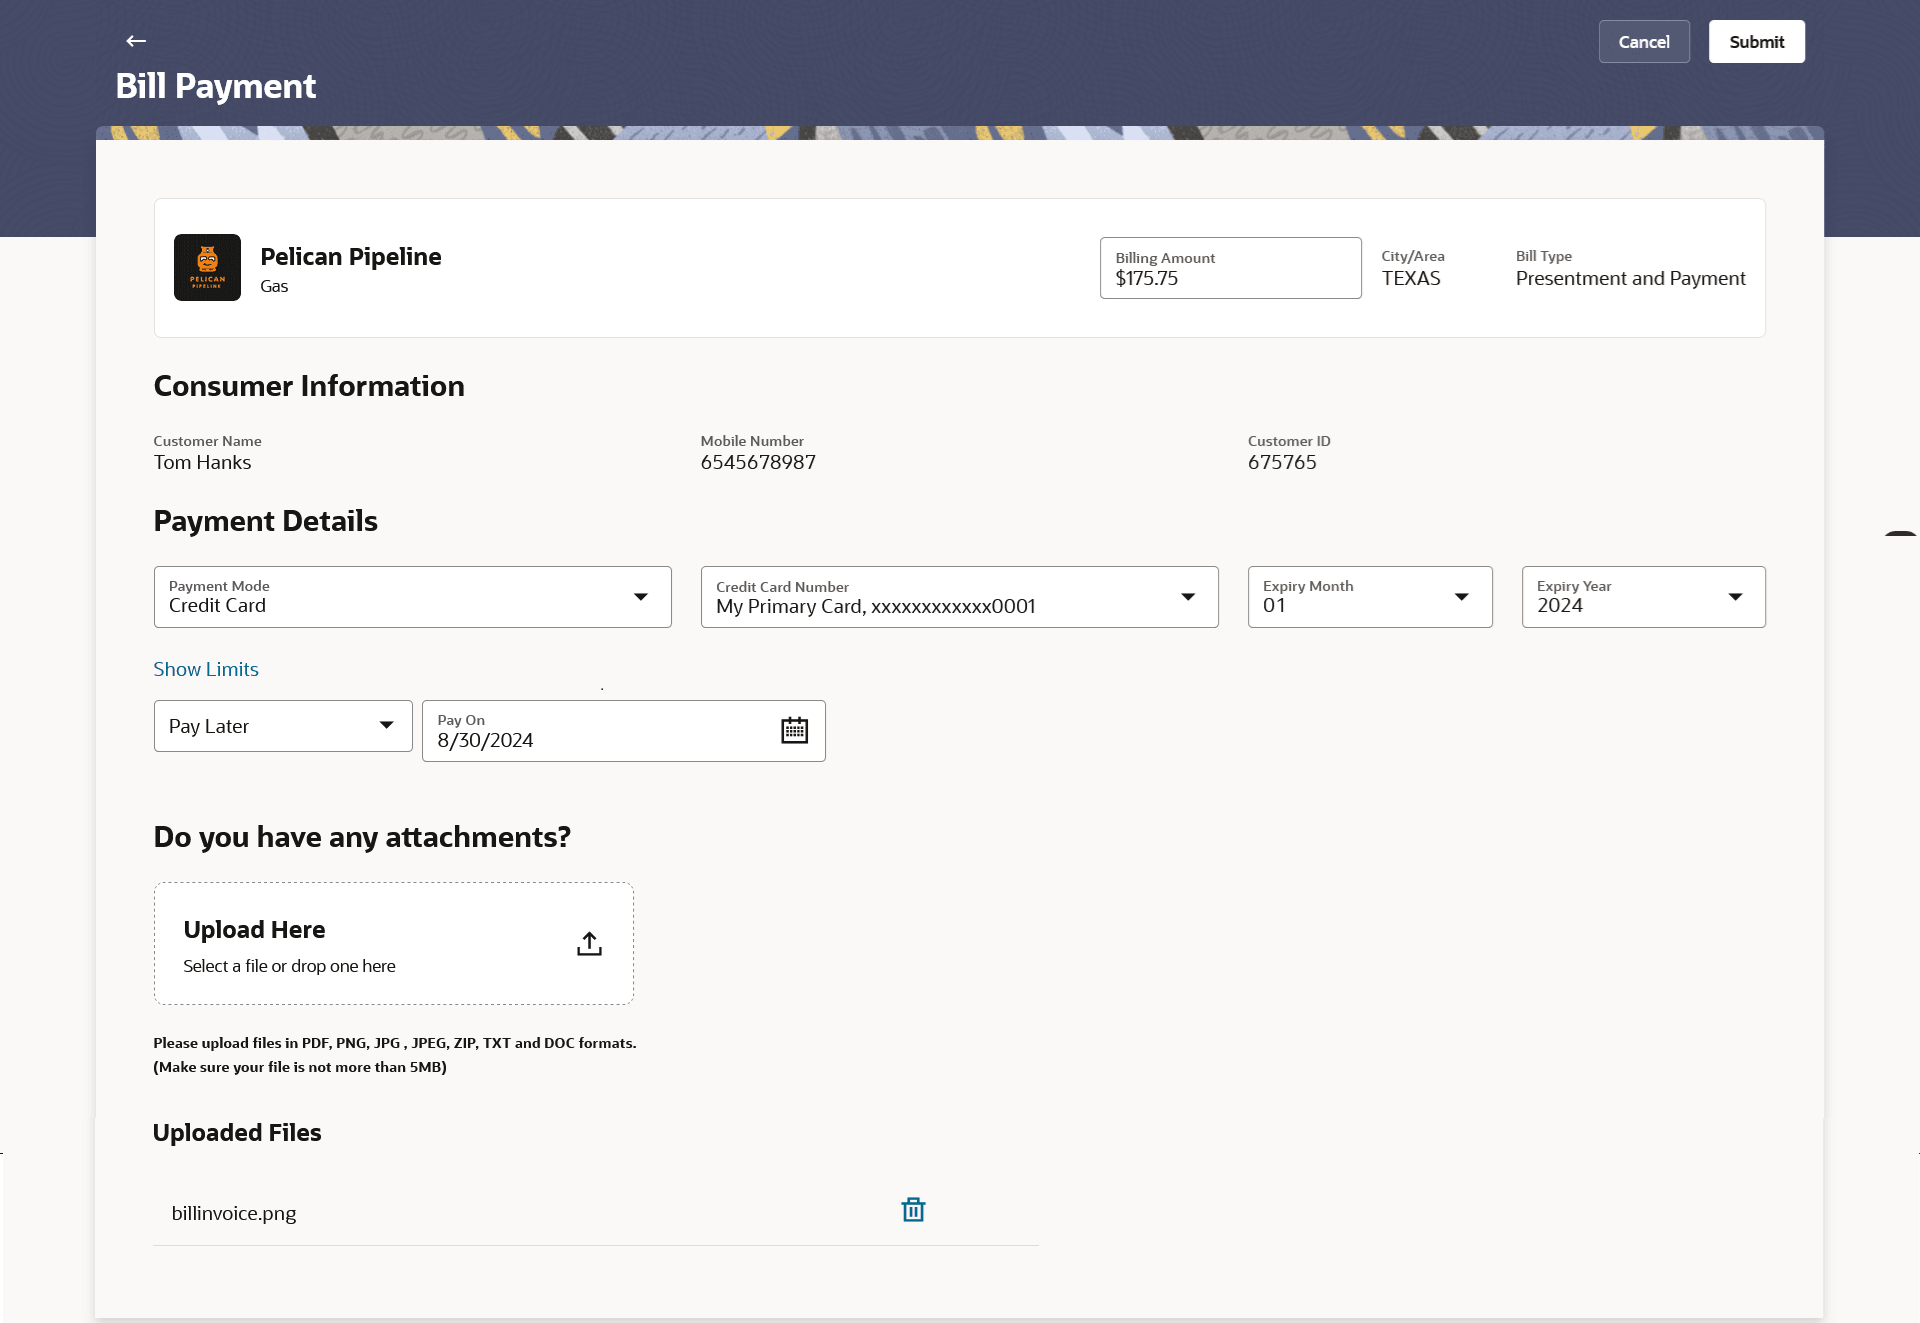This screenshot has width=1920, height=1323.
Task: Expand the Payment Mode dropdown arrow
Action: click(641, 597)
